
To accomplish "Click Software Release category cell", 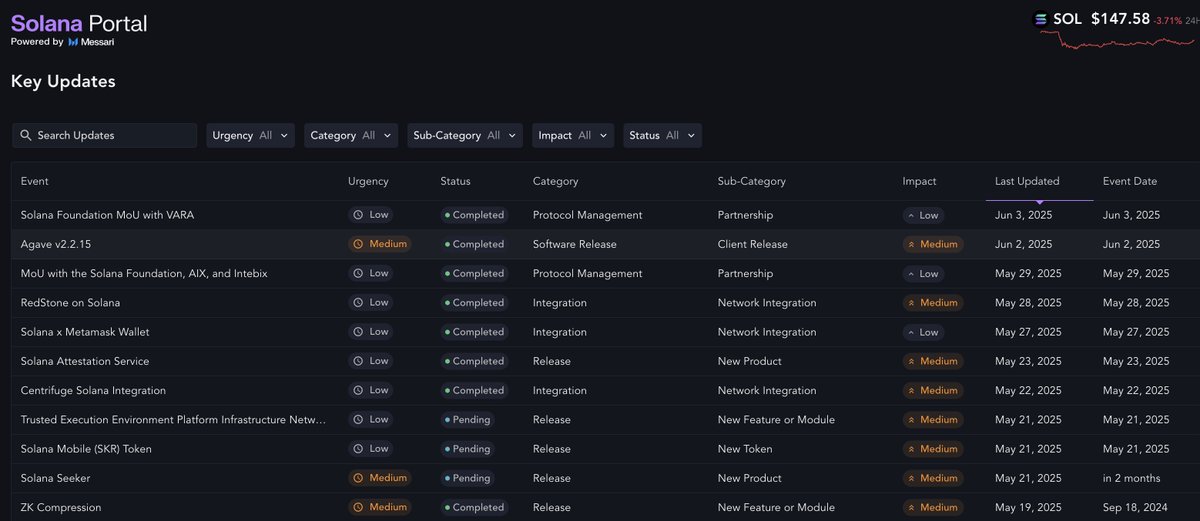I will (x=575, y=244).
